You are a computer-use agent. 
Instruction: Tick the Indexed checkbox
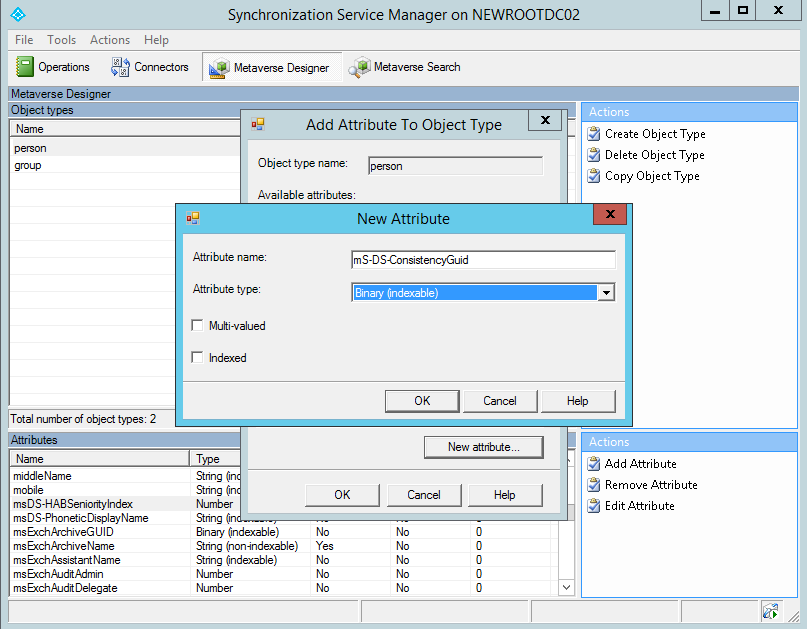pyautogui.click(x=197, y=357)
